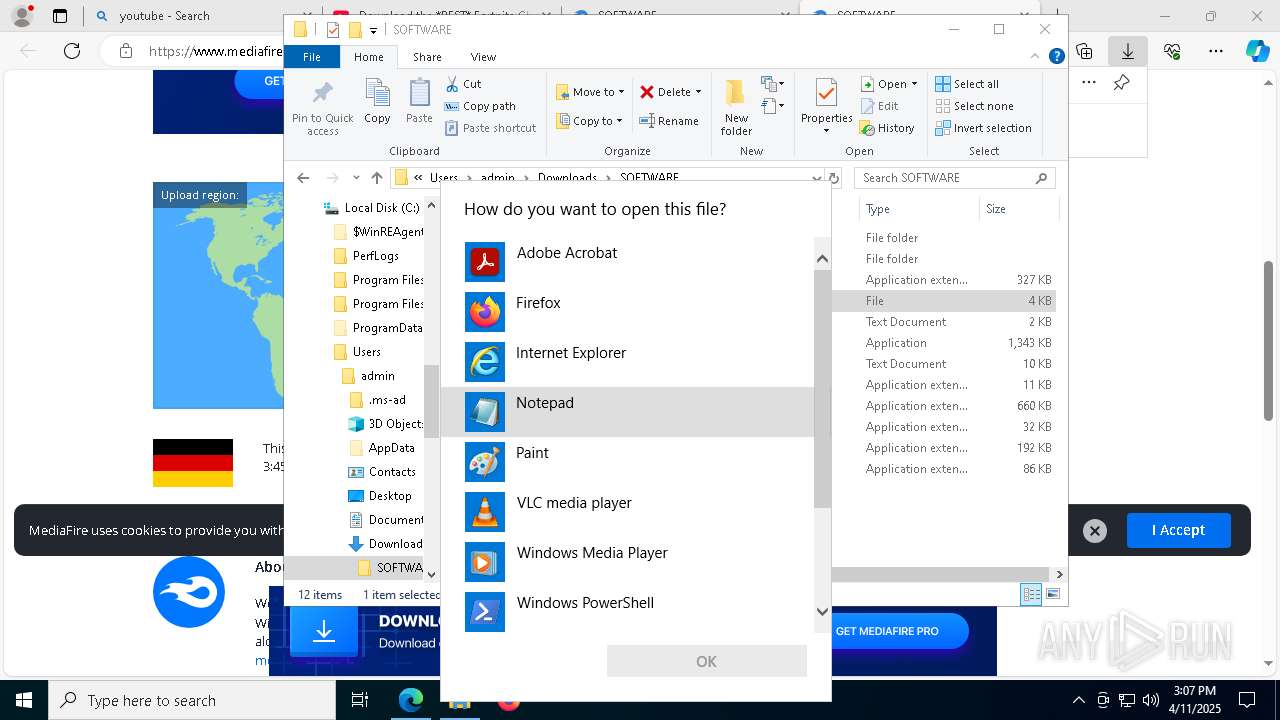Choose Windows PowerShell
The height and width of the screenshot is (720, 1280).
(x=627, y=612)
